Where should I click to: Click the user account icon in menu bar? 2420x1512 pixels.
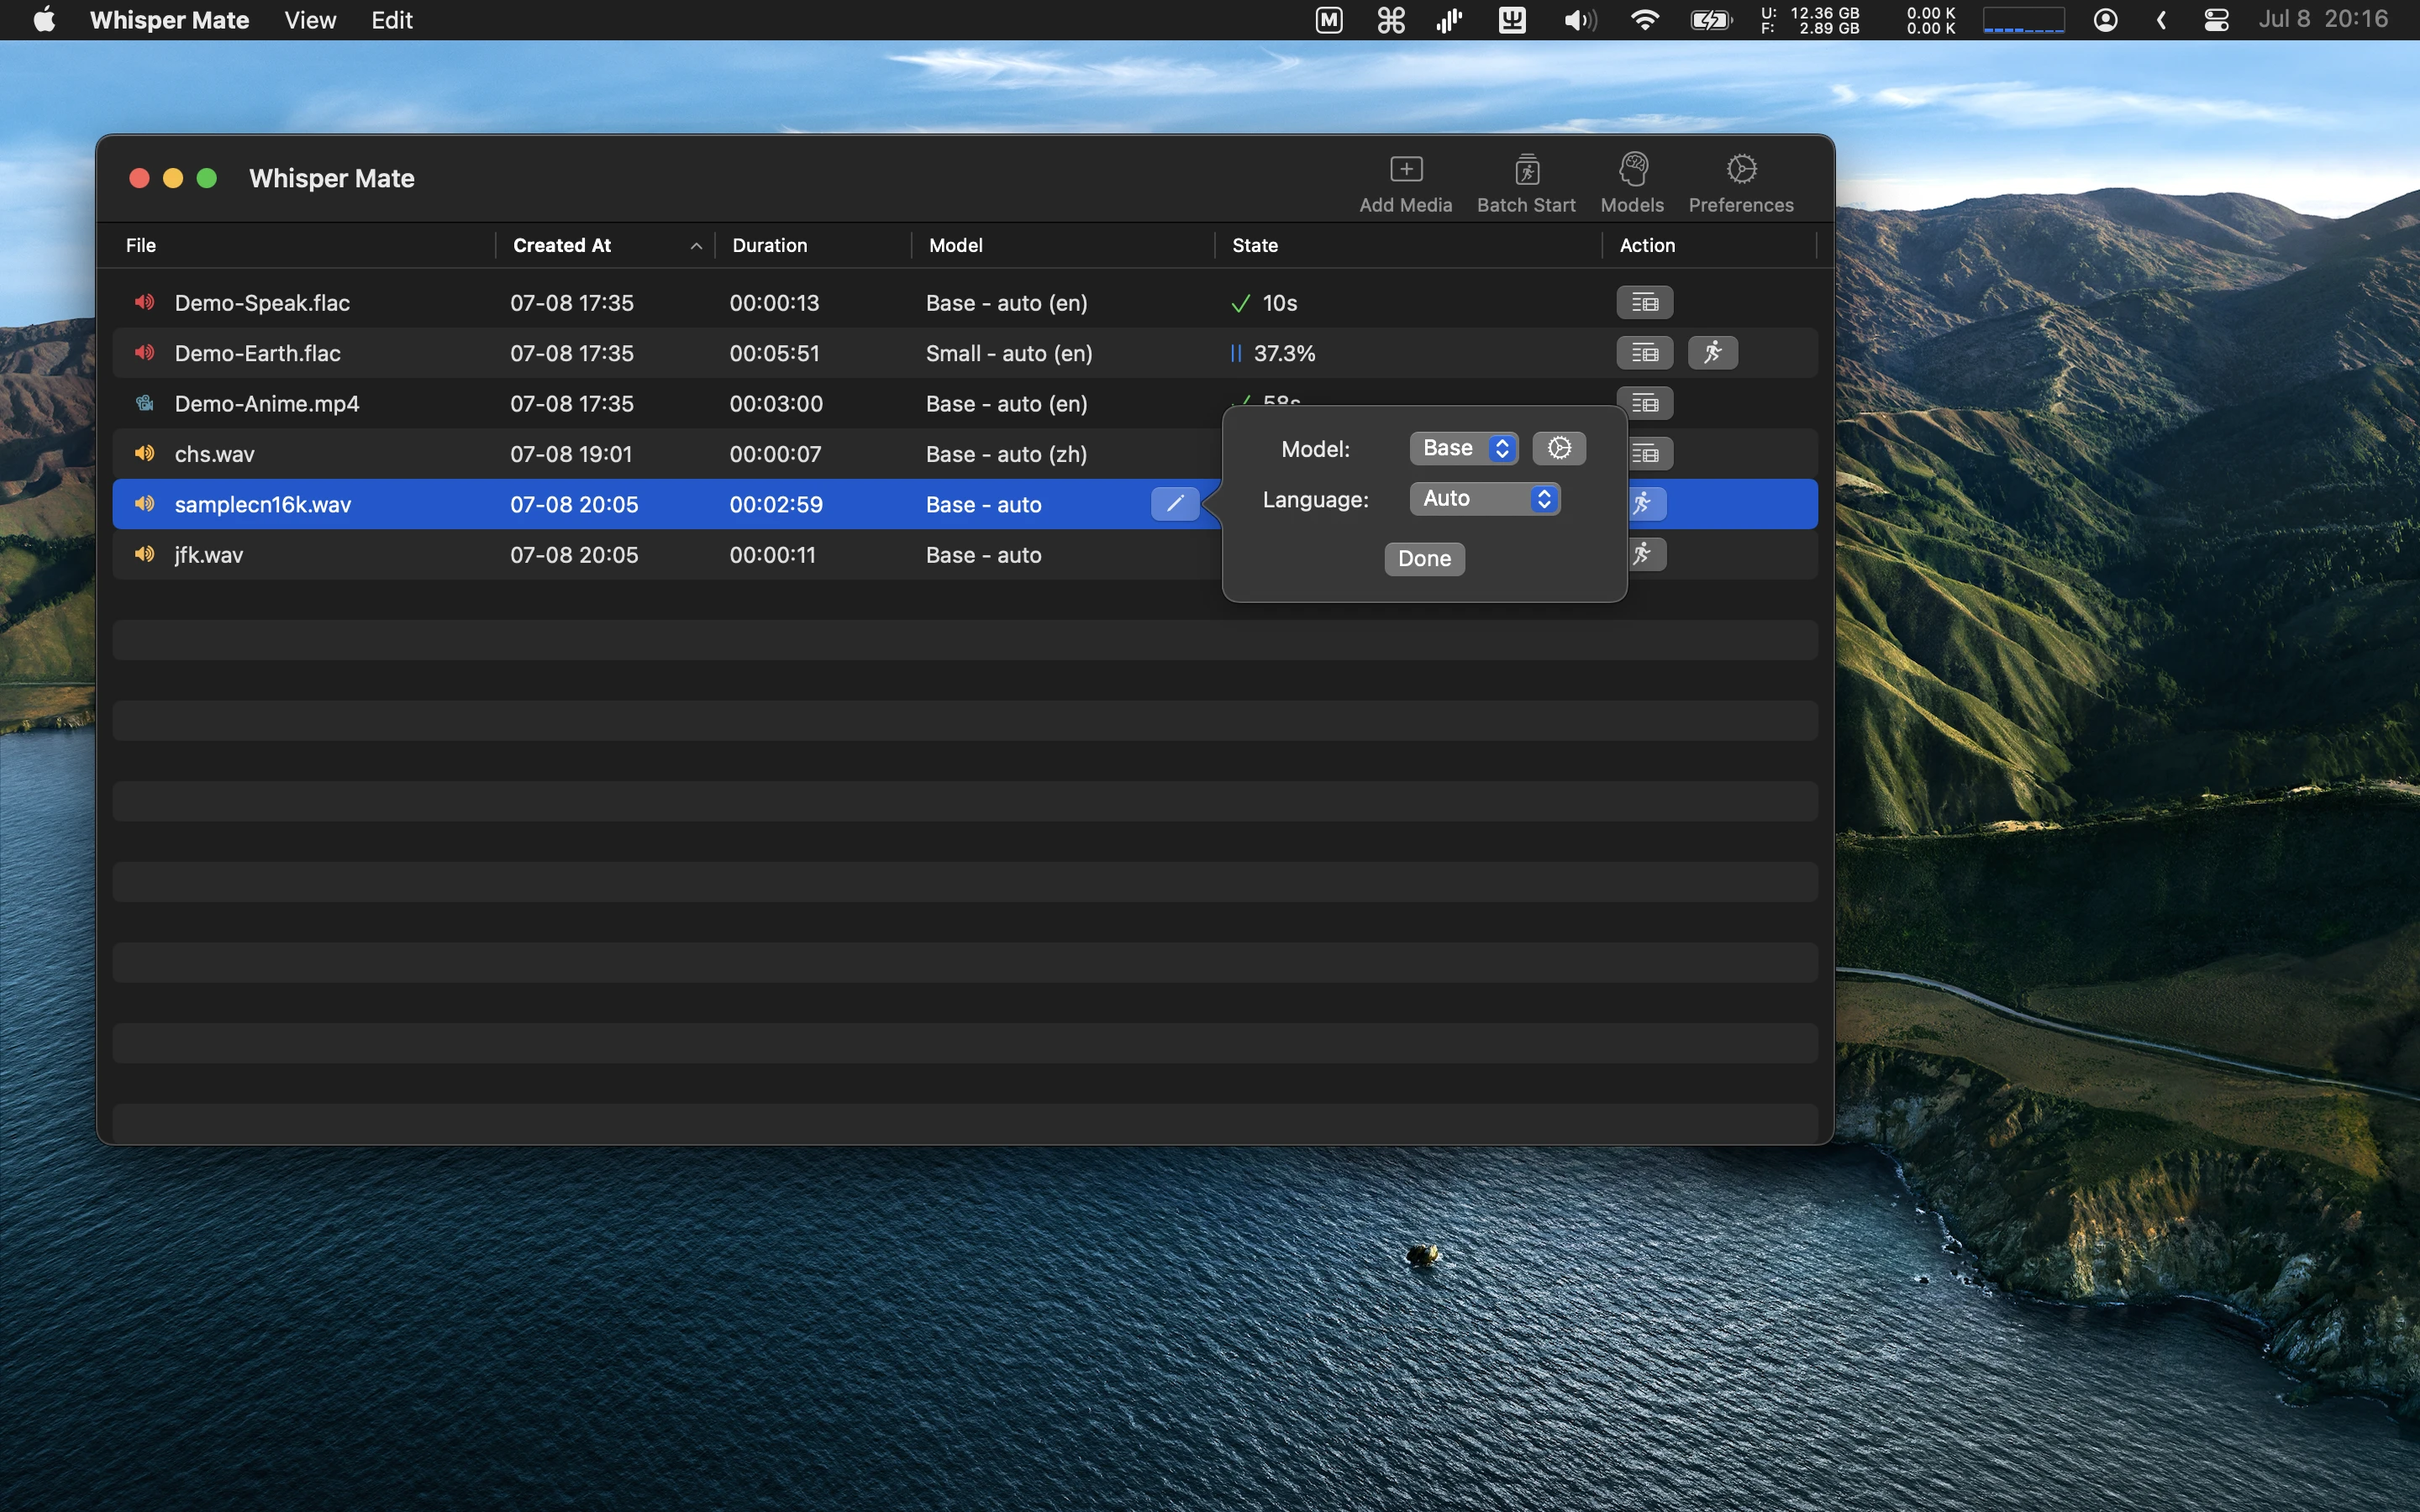[2105, 20]
